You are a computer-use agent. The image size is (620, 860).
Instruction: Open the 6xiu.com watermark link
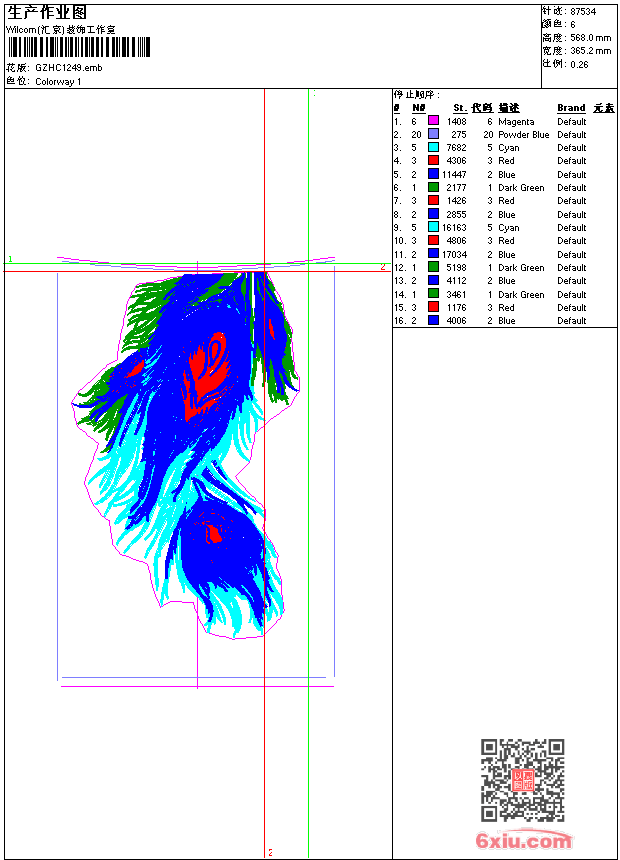tap(524, 840)
